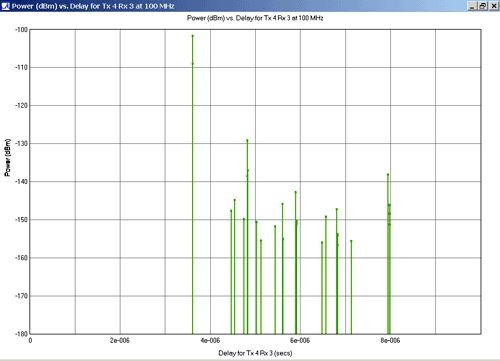Click the plot title text
The width and height of the screenshot is (500, 361).
point(255,18)
